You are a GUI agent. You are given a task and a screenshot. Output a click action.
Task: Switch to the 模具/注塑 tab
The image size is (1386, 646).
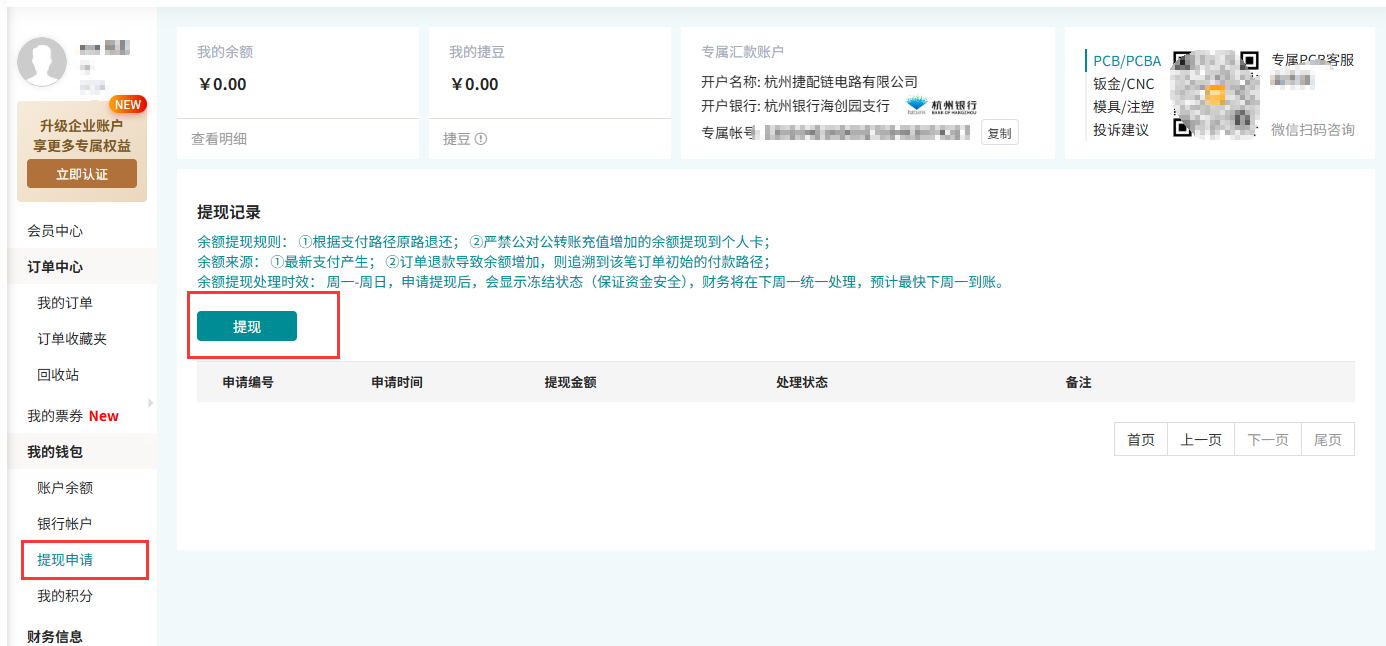pyautogui.click(x=1123, y=107)
